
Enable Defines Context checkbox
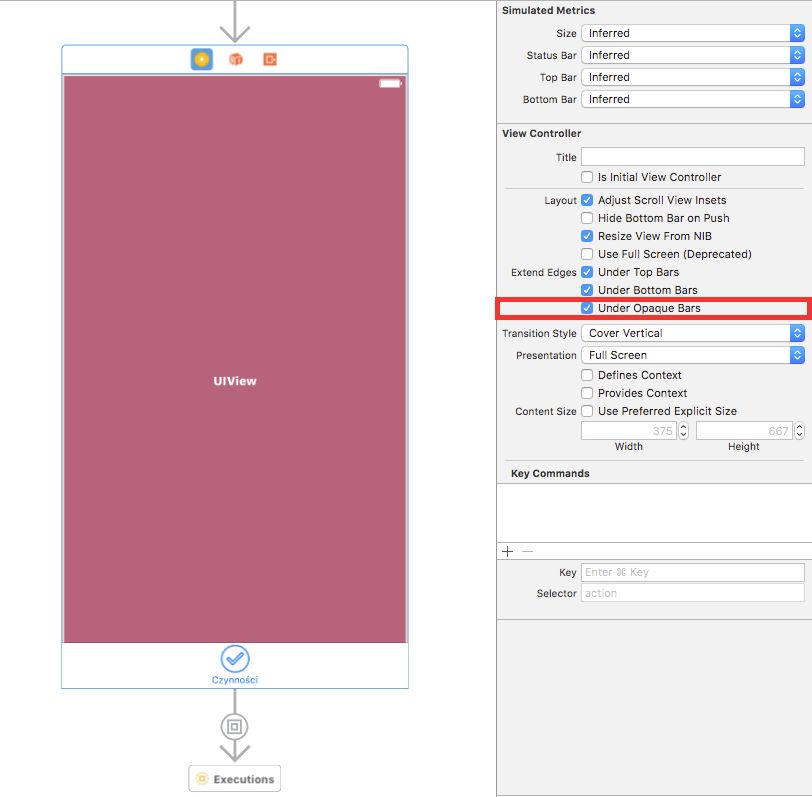click(x=587, y=375)
